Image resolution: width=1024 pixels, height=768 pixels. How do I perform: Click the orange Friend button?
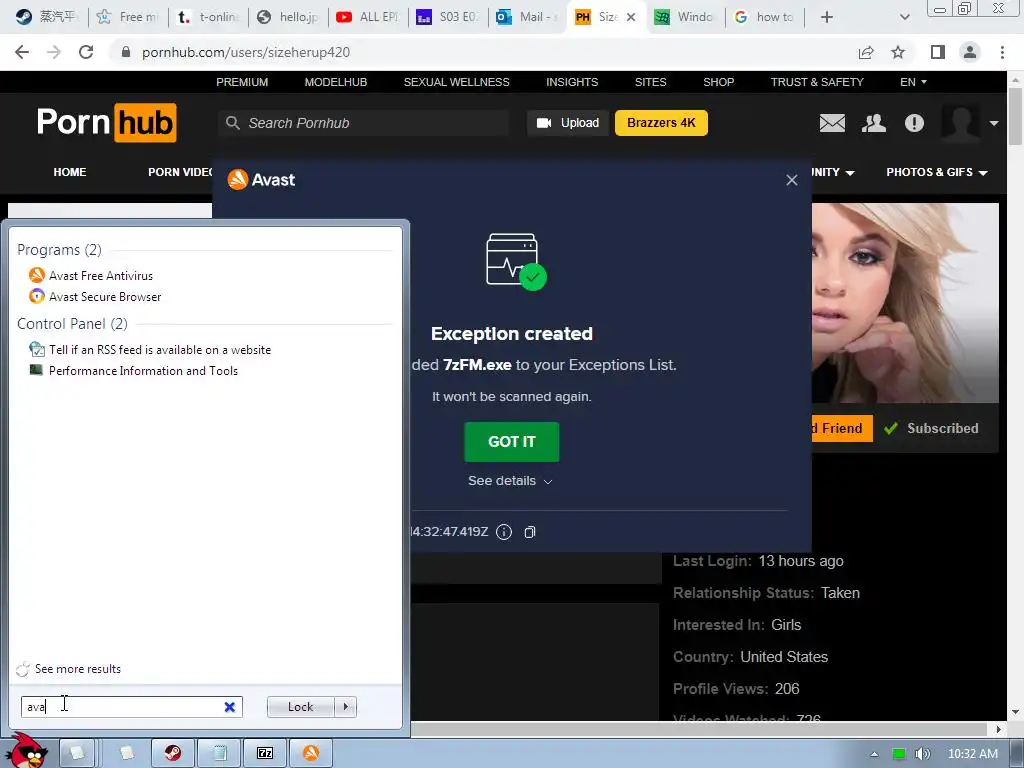(x=842, y=428)
